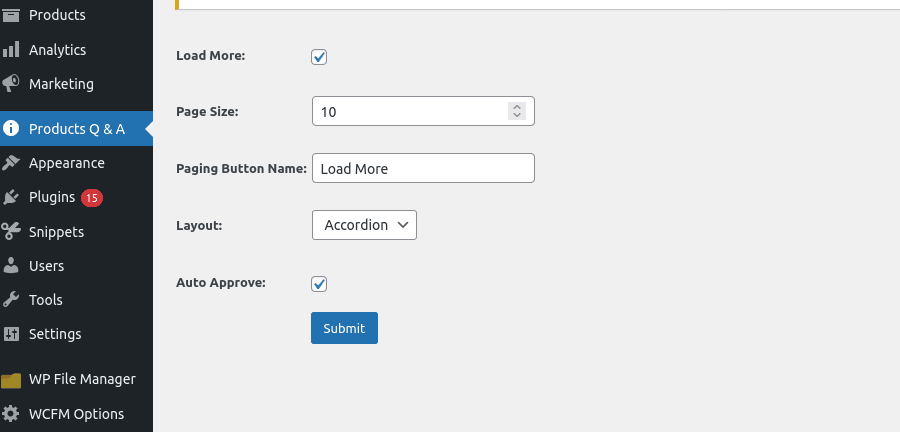
Task: Click the Products archive icon in sidebar
Action: point(11,15)
